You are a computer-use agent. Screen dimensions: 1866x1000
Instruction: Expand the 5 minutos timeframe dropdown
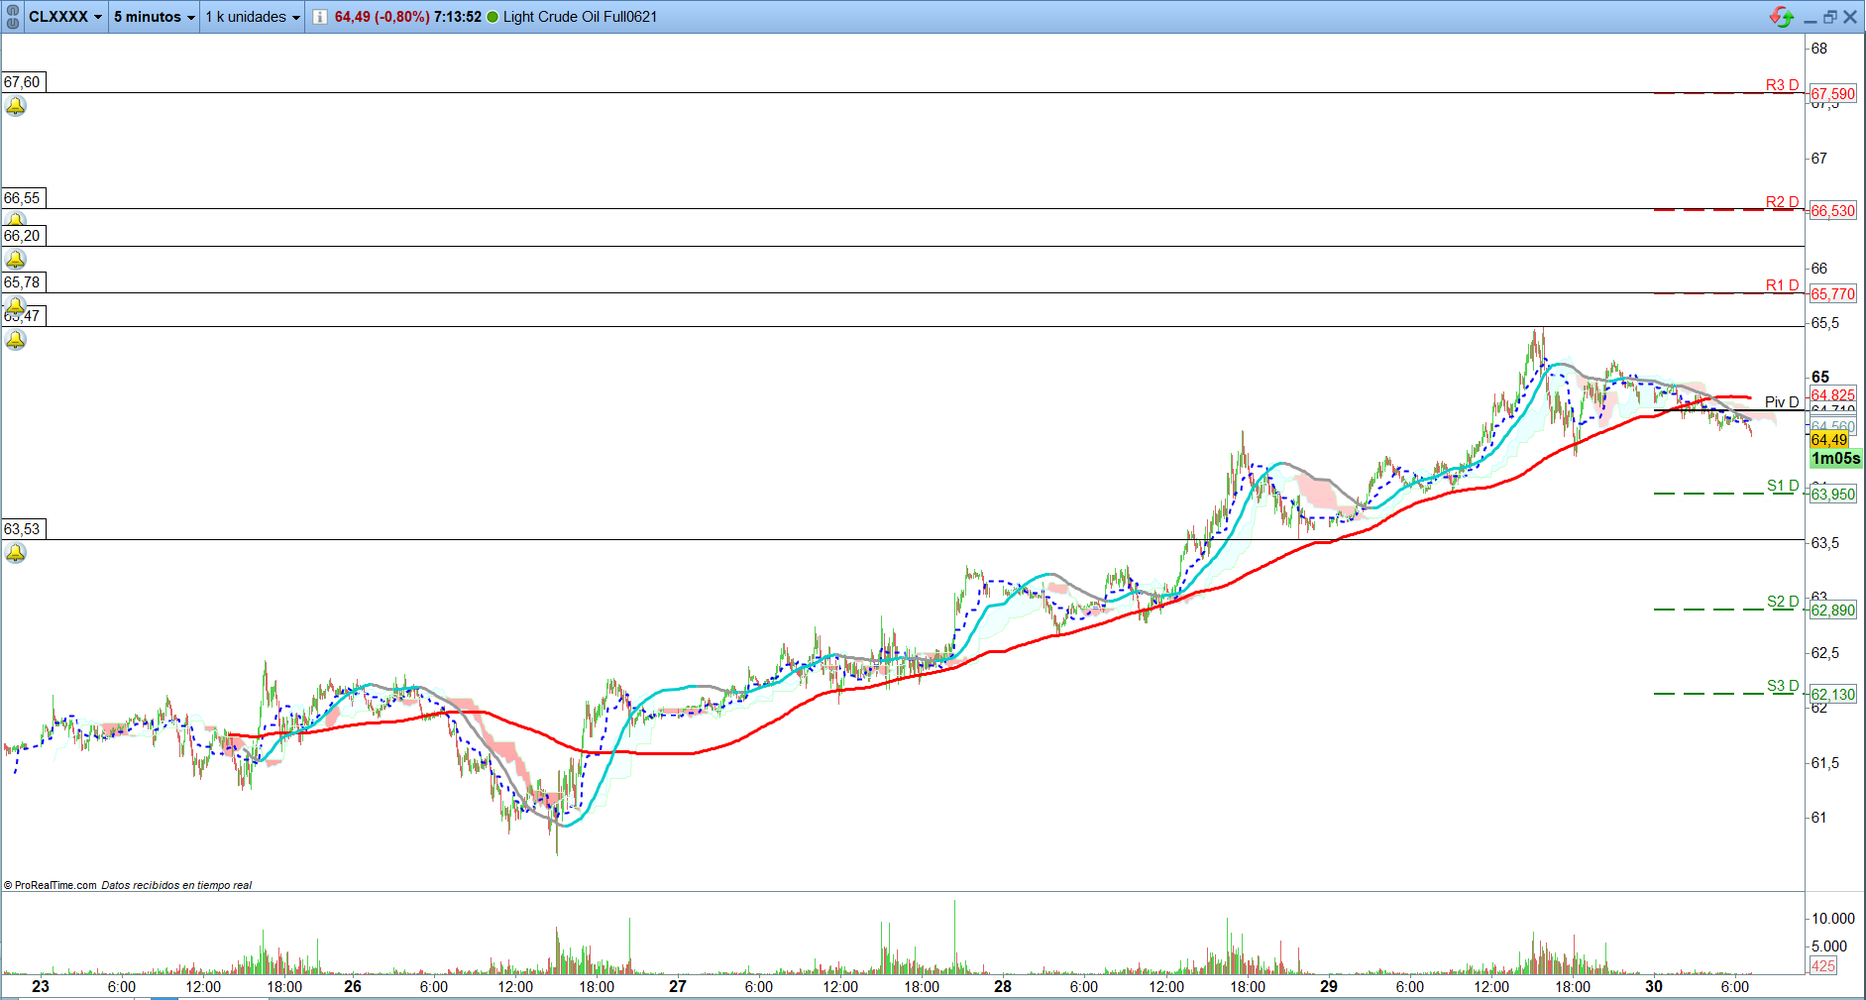pyautogui.click(x=154, y=17)
